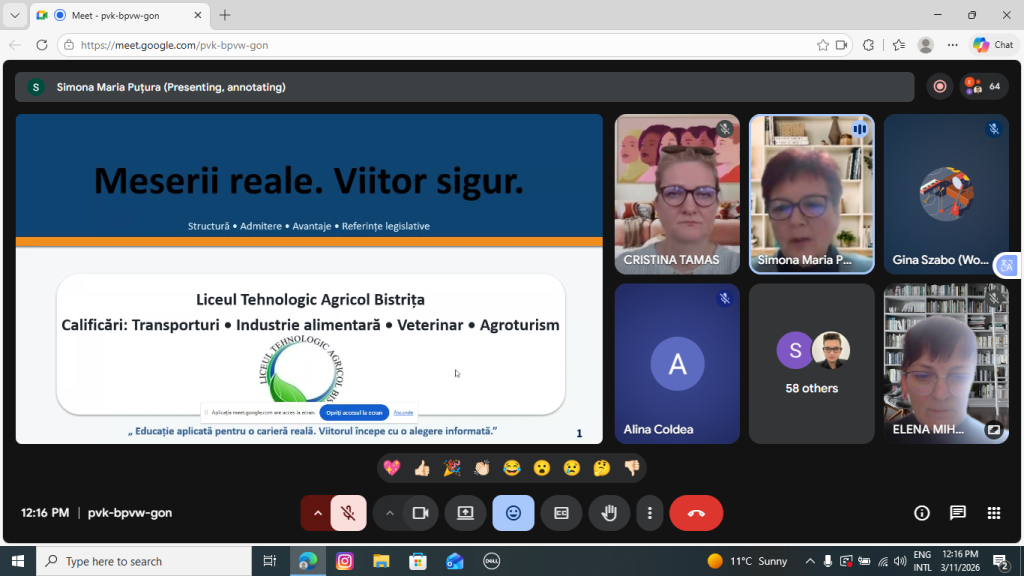Viewport: 1024px width, 576px height.
Task: Unmute the microphone
Action: [x=348, y=513]
